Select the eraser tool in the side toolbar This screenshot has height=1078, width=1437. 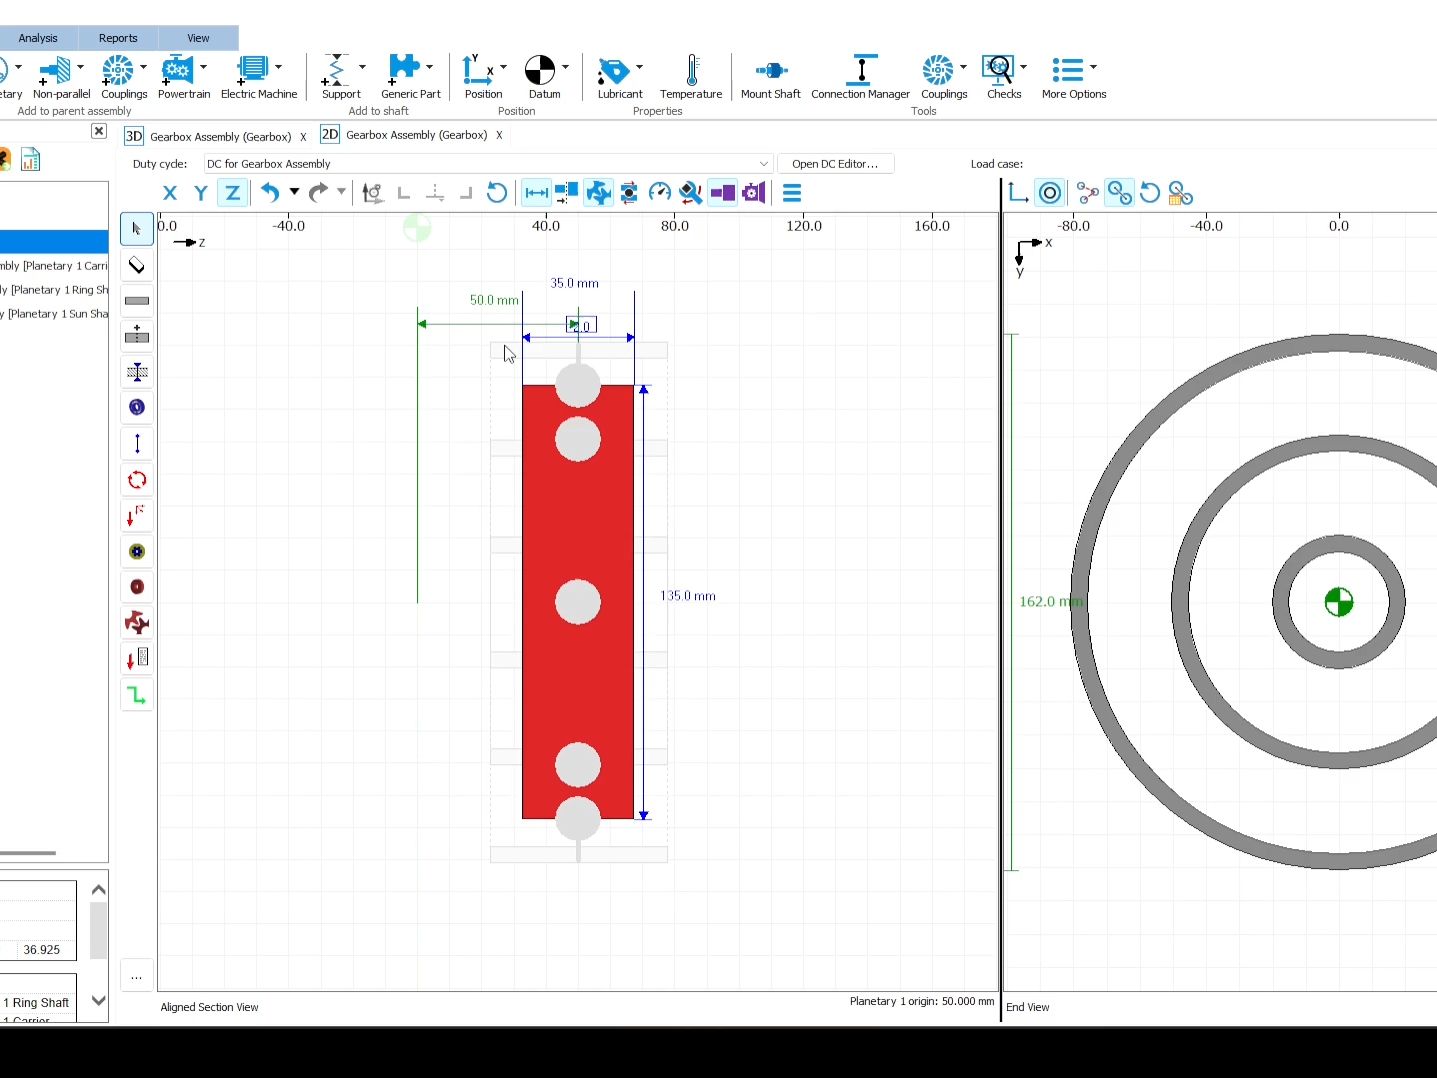(137, 265)
